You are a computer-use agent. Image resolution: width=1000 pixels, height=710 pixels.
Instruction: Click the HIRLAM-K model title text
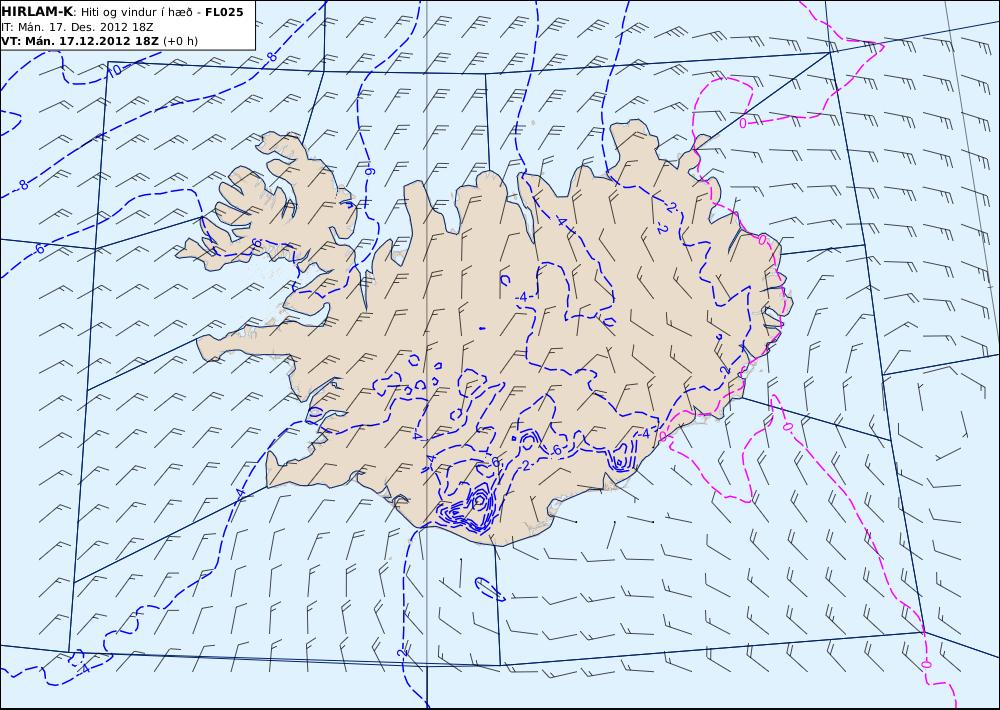[37, 12]
